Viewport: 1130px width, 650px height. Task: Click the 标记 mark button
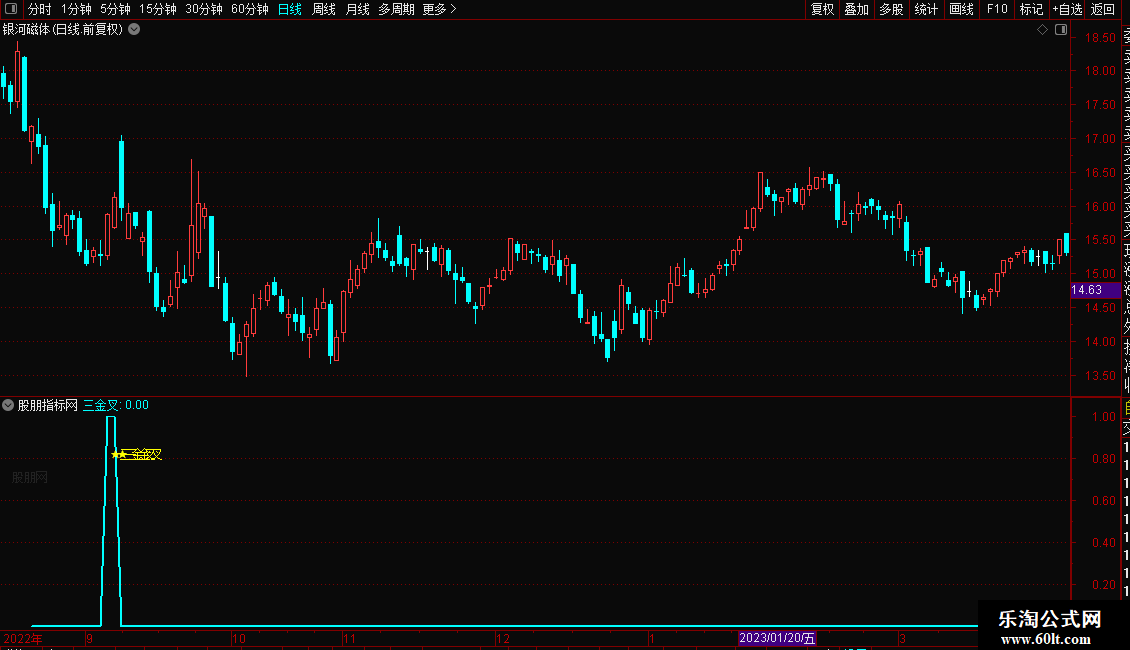pos(1031,9)
